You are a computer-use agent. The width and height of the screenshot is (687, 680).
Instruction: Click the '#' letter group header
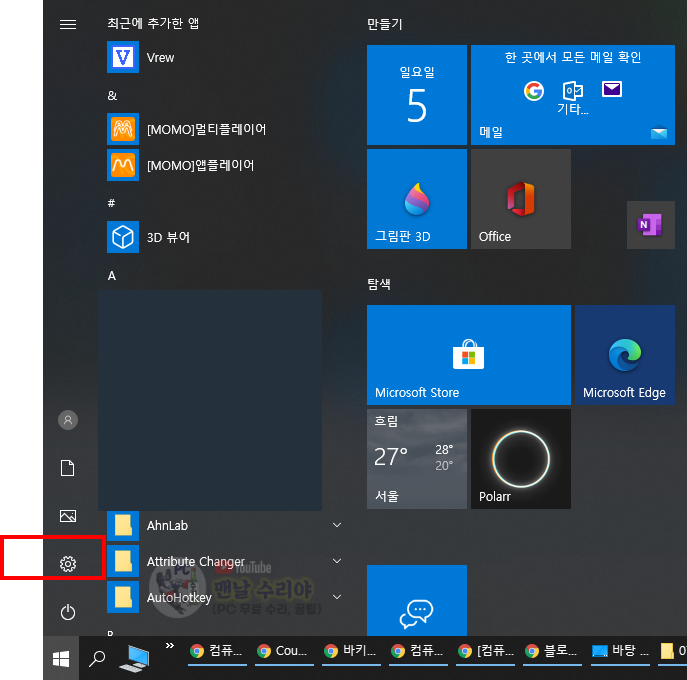pyautogui.click(x=111, y=203)
